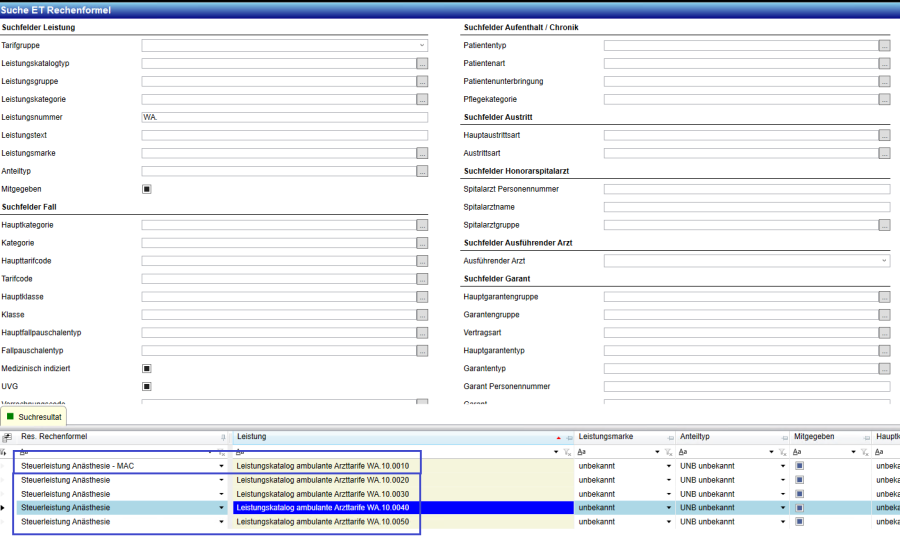Toggle the UVG checkbox
Screen dimensions: 900x550
point(146,387)
